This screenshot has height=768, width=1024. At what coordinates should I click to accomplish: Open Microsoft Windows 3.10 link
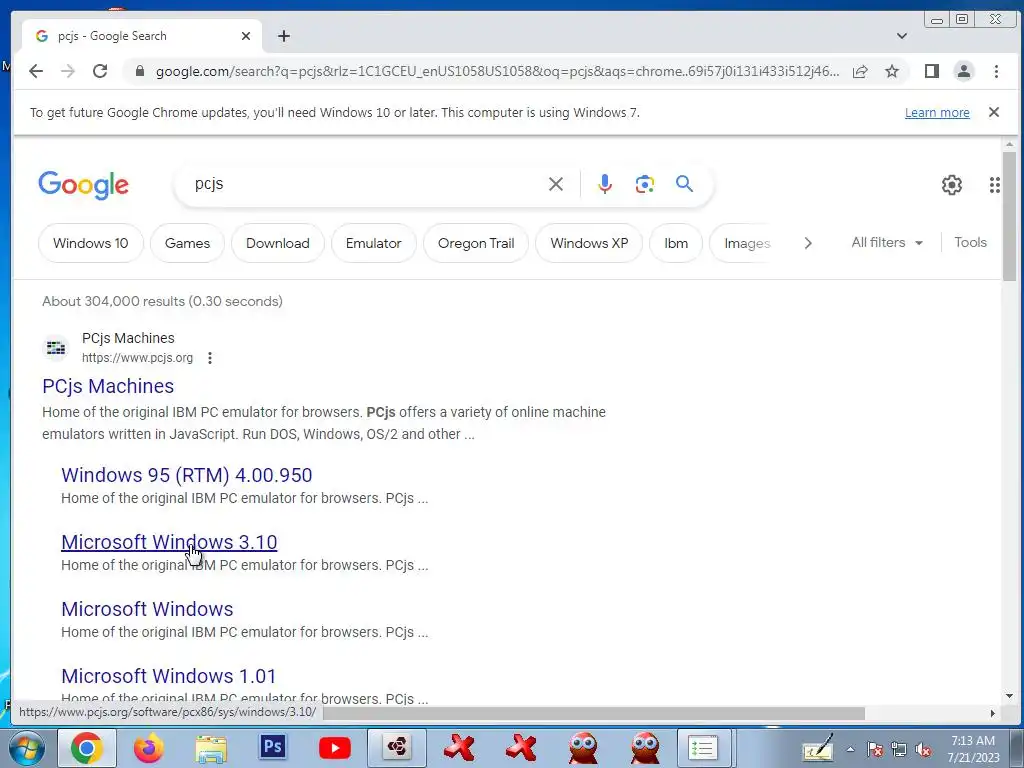point(169,542)
